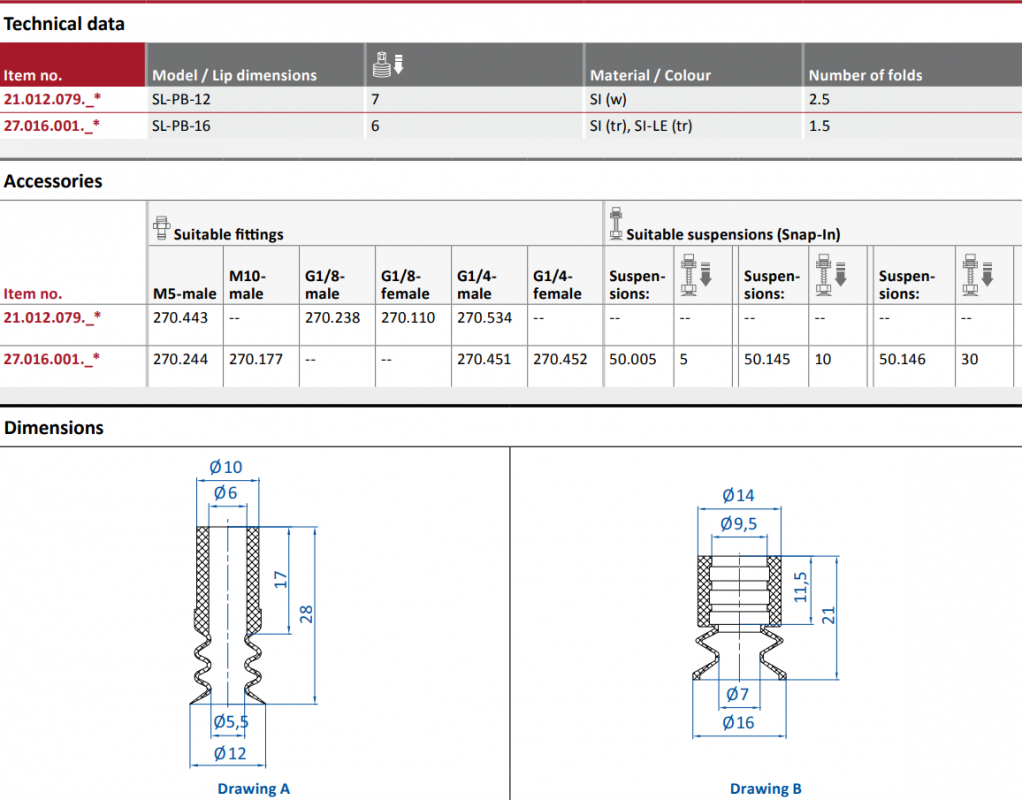The image size is (1022, 800).
Task: Click the 28 height dimension in Drawing A
Action: pyautogui.click(x=306, y=614)
